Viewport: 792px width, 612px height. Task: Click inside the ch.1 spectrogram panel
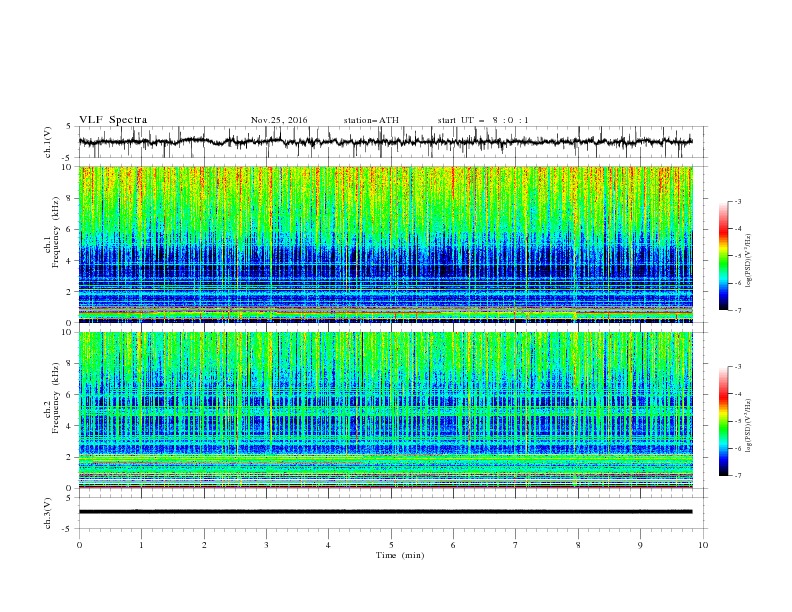coord(386,244)
